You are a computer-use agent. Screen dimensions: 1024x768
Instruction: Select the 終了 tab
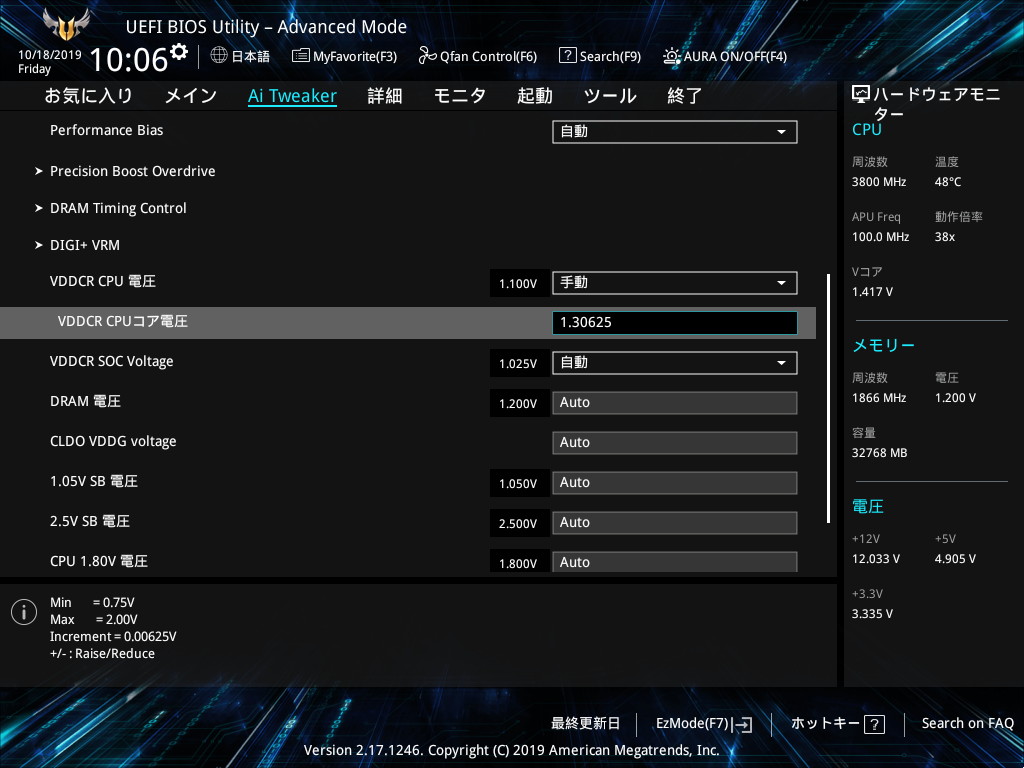(x=684, y=96)
